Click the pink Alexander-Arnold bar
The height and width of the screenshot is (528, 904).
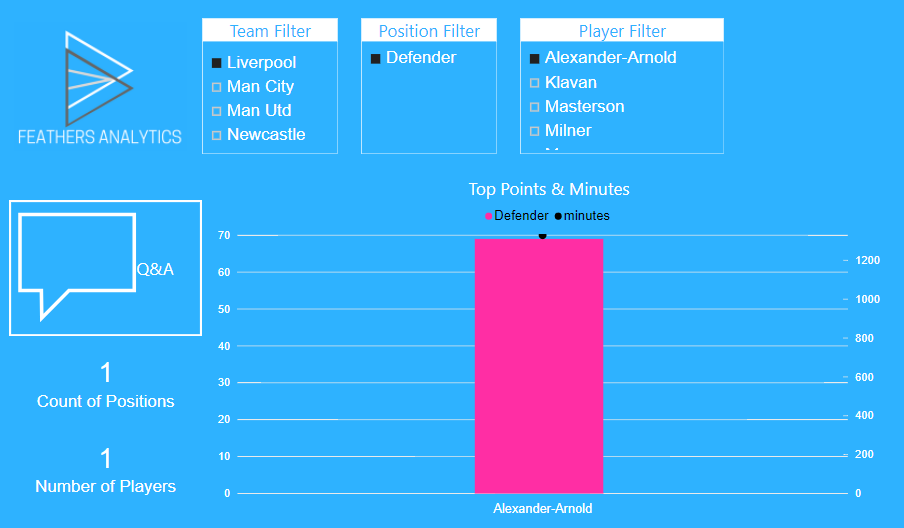[x=538, y=366]
